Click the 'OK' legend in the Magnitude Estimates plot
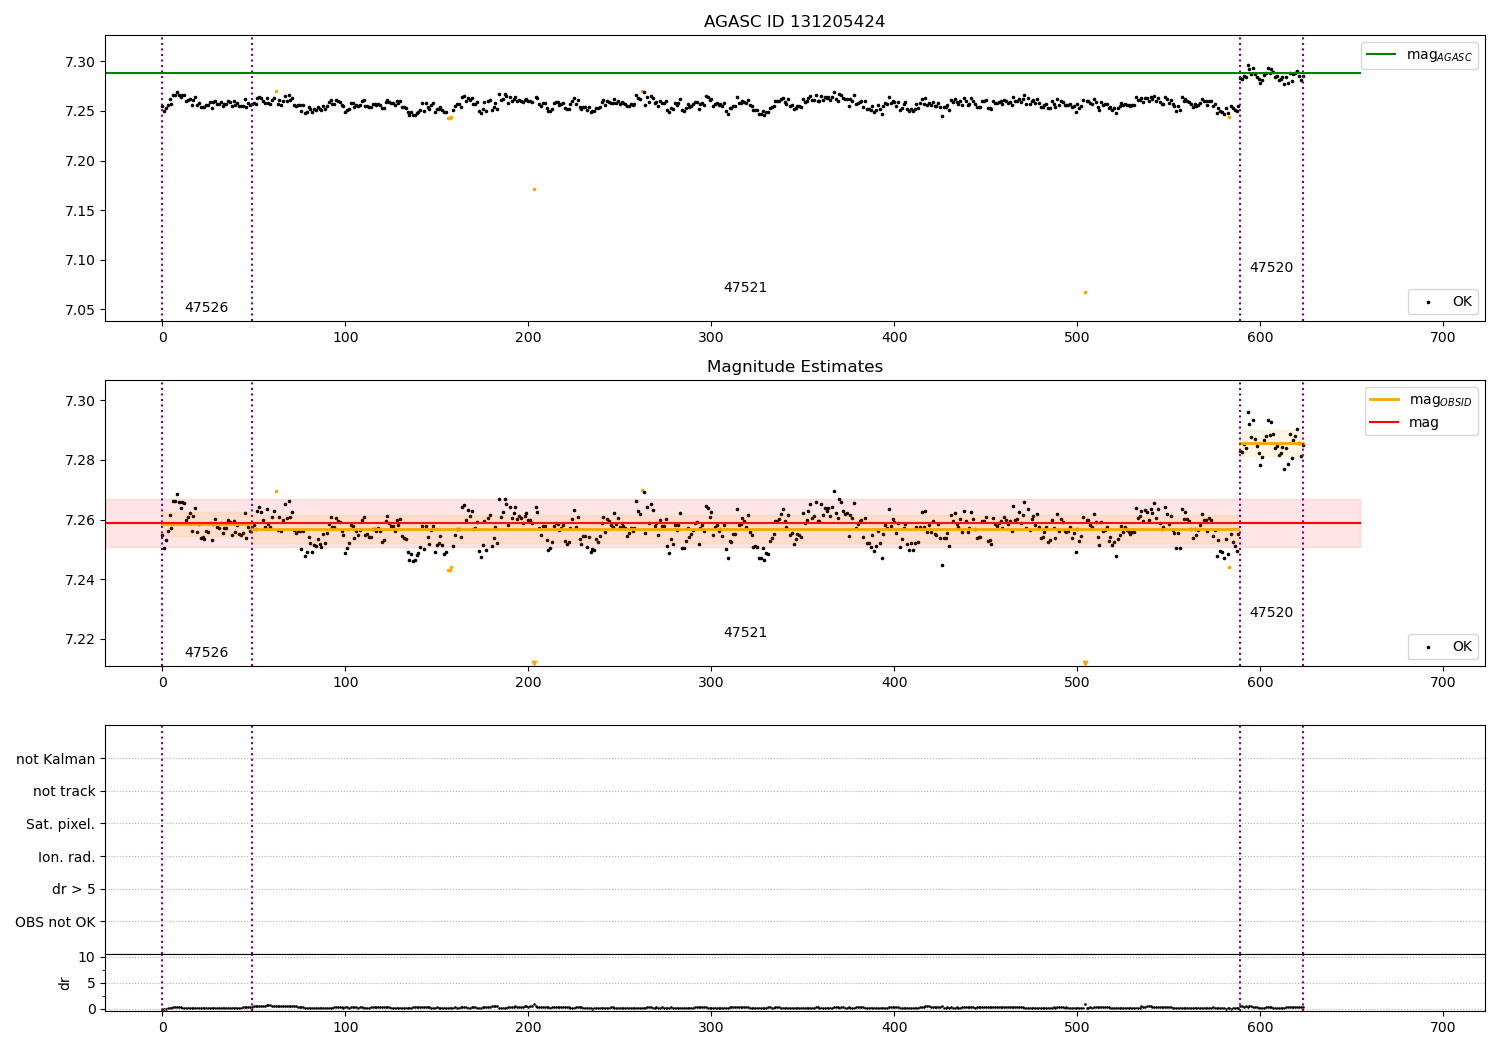Screen dimensions: 1500x1050 pos(1443,647)
